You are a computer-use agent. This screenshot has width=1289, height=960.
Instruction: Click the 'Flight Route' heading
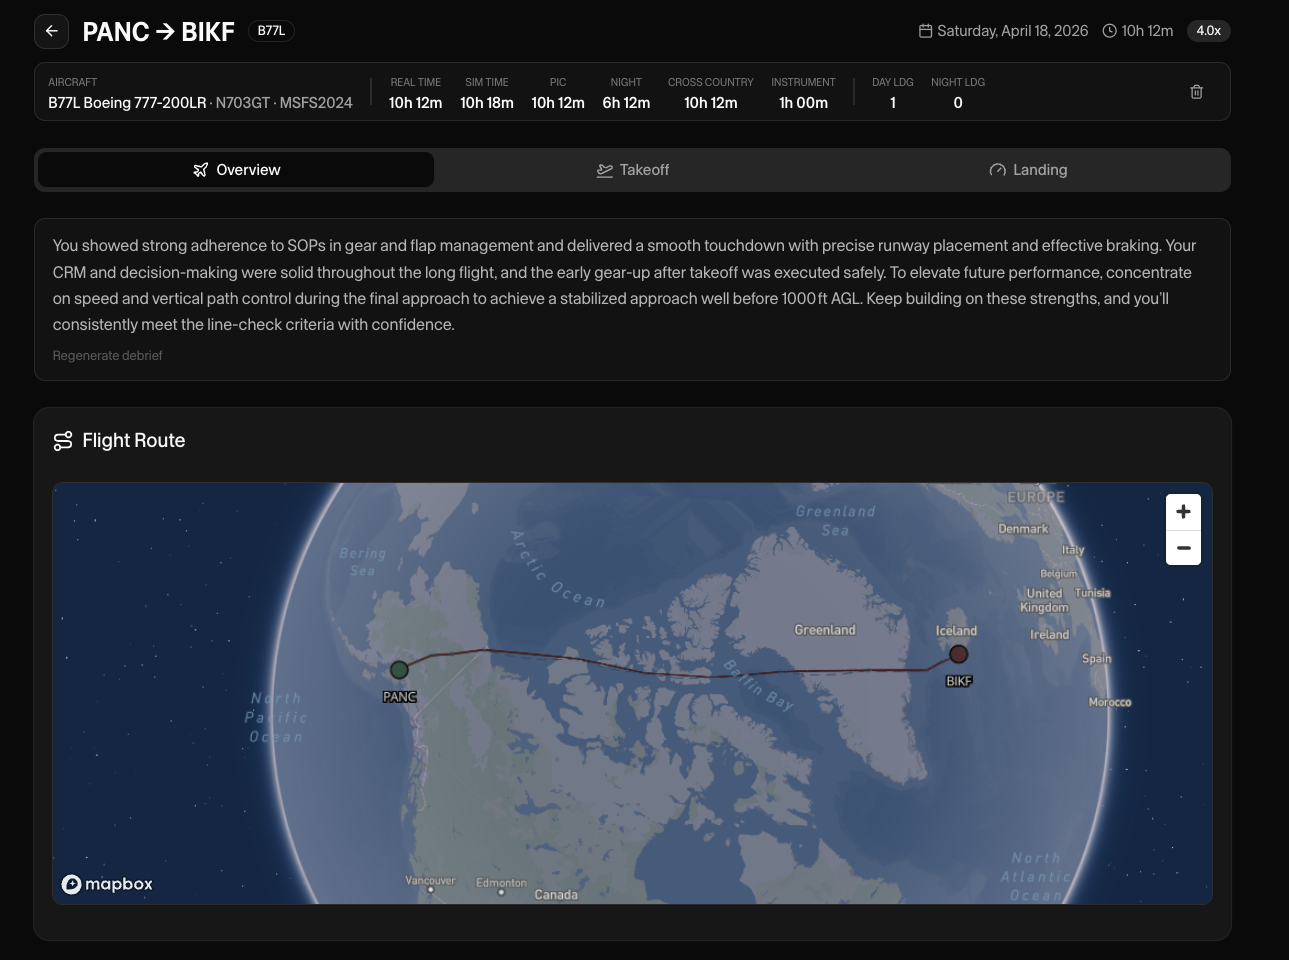(133, 441)
